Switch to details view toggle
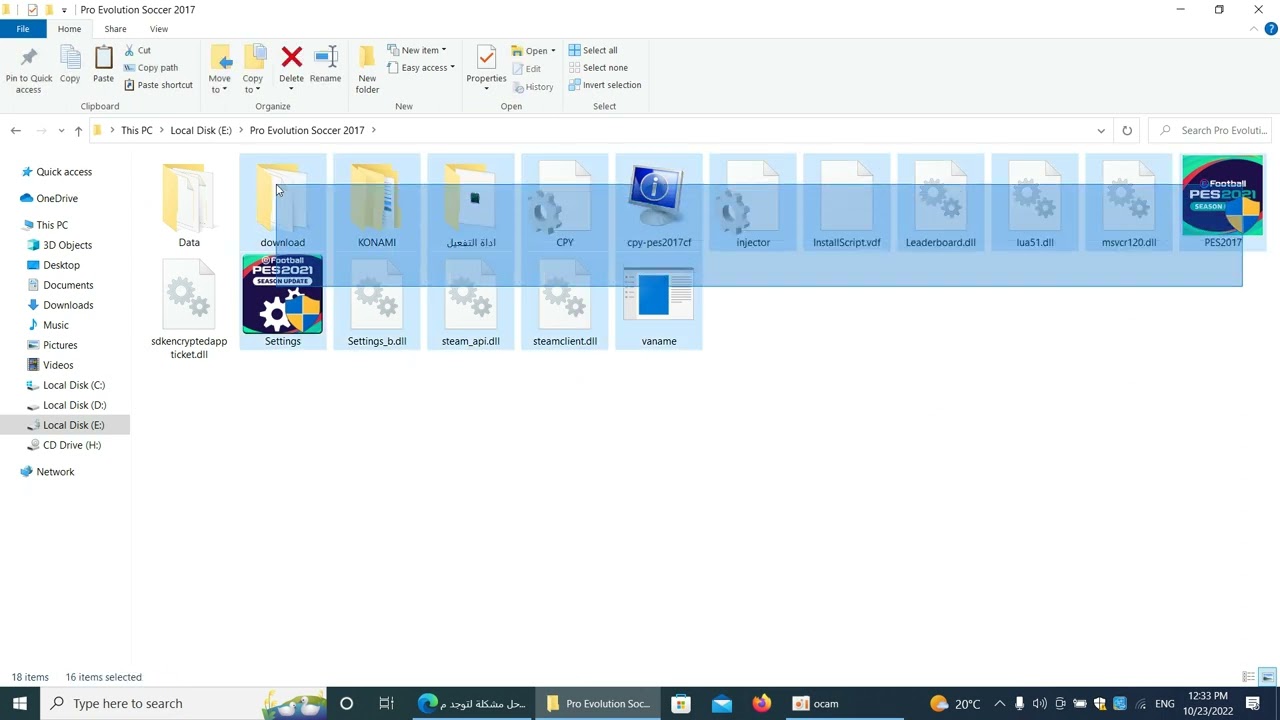Viewport: 1280px width, 720px height. (x=1248, y=677)
